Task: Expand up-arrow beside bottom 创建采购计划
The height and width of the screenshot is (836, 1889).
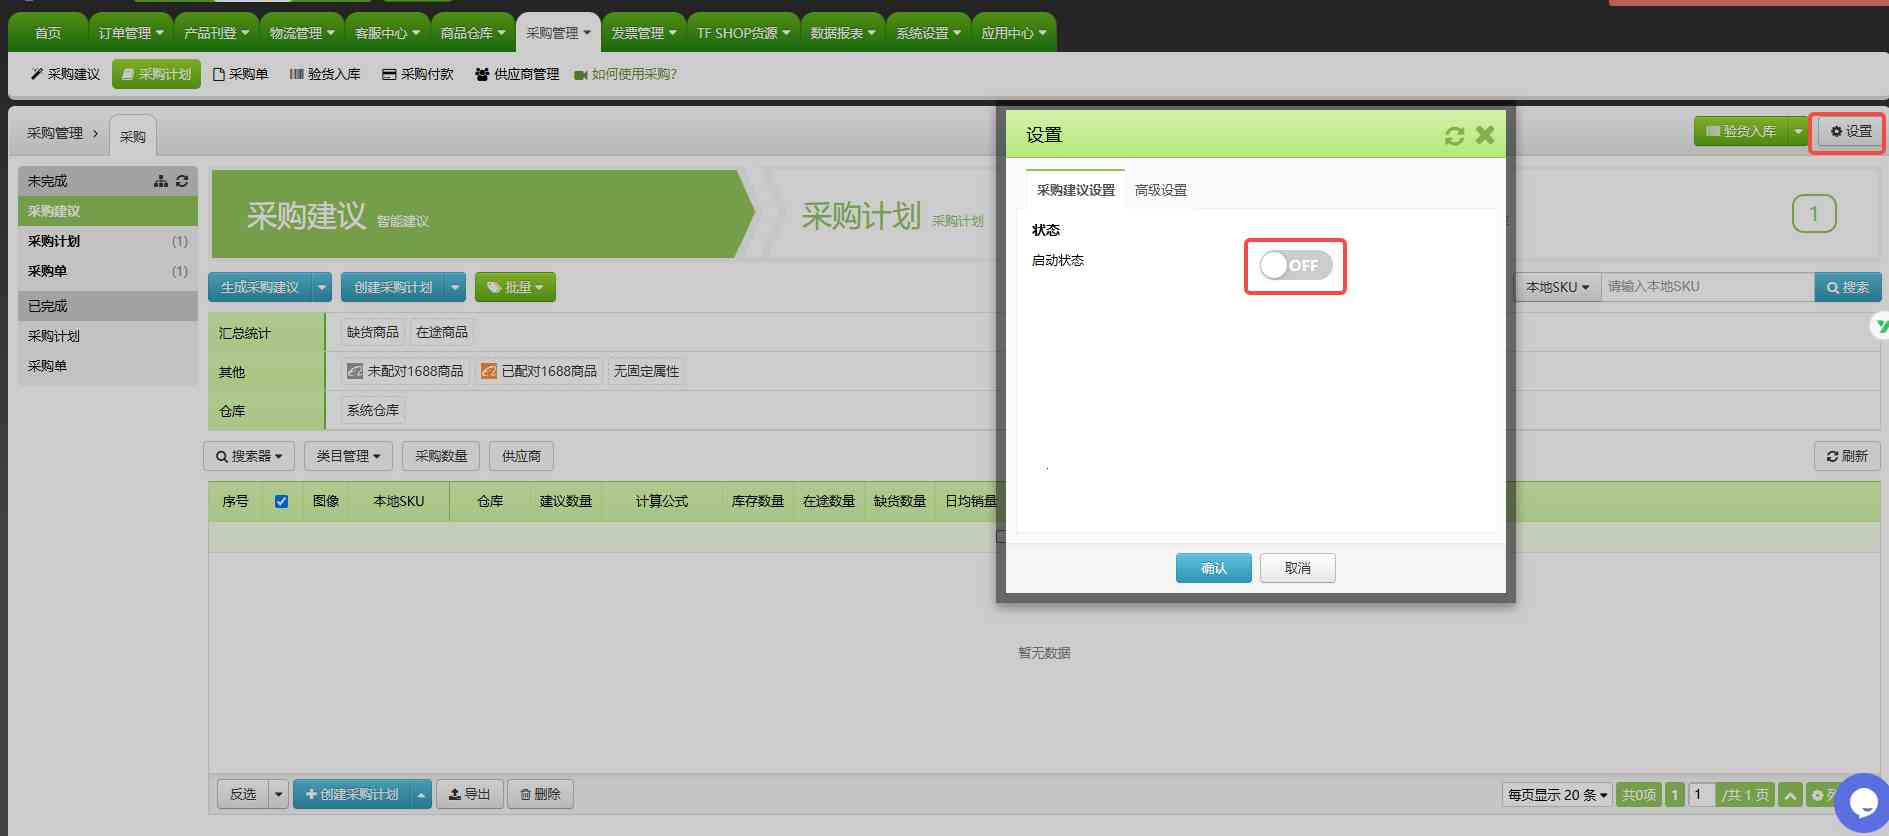Action: tap(421, 794)
